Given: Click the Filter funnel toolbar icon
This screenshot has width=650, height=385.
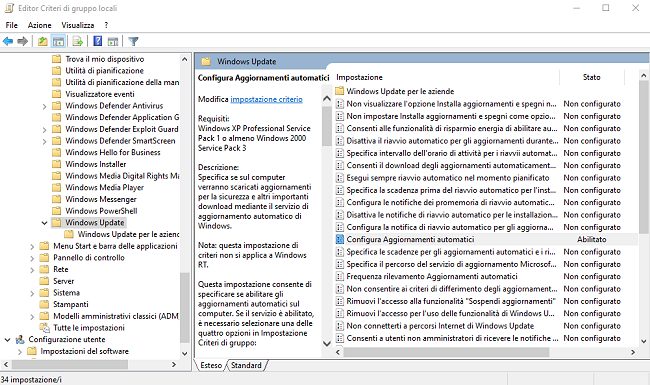Looking at the screenshot, I should point(133,41).
